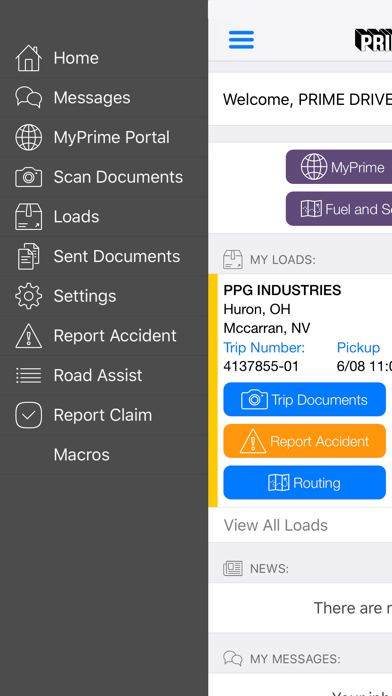
Task: Click the Scan Documents camera icon
Action: [x=28, y=177]
